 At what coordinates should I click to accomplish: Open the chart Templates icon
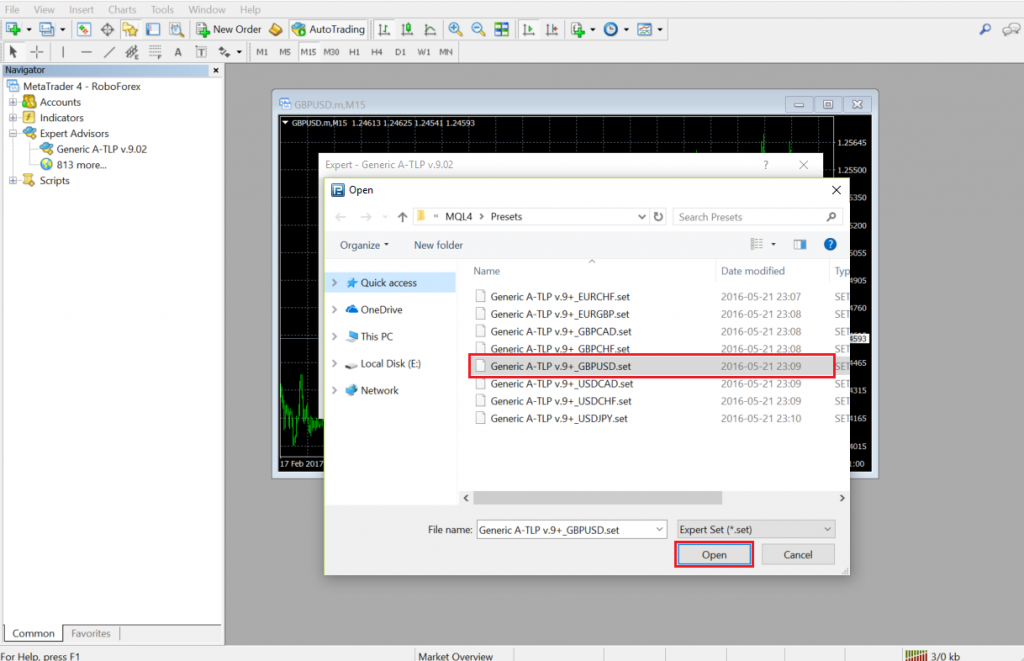[645, 29]
